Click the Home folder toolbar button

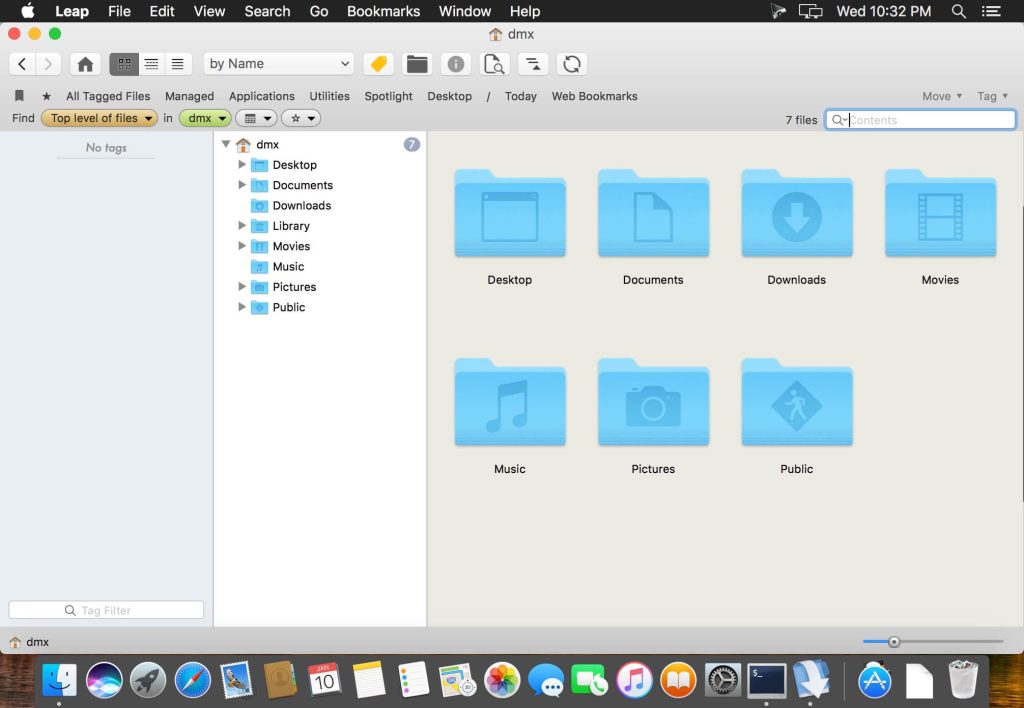tap(85, 64)
